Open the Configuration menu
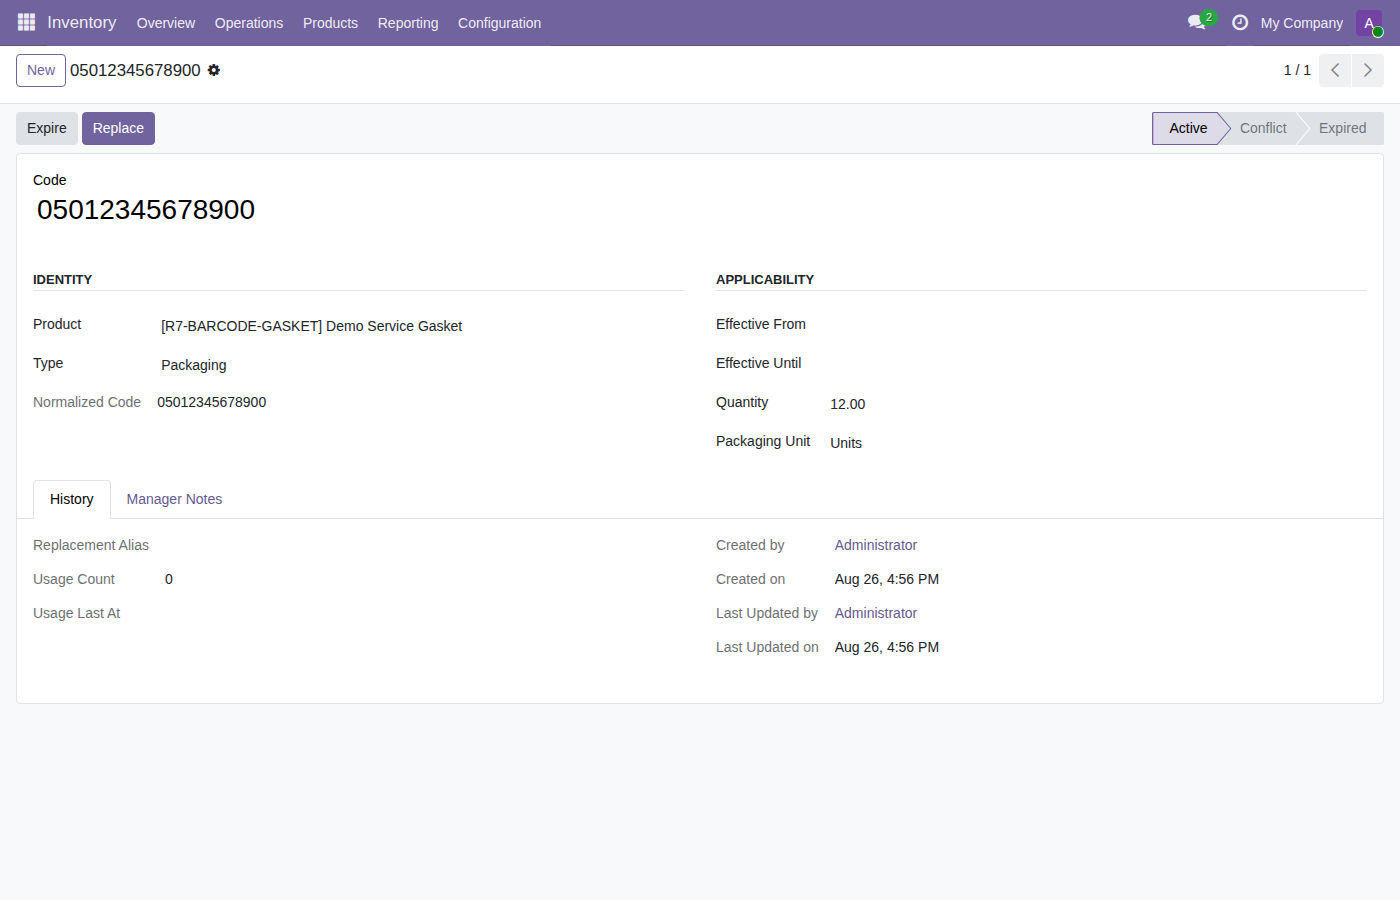Screen dimensions: 1400x900 pos(499,23)
